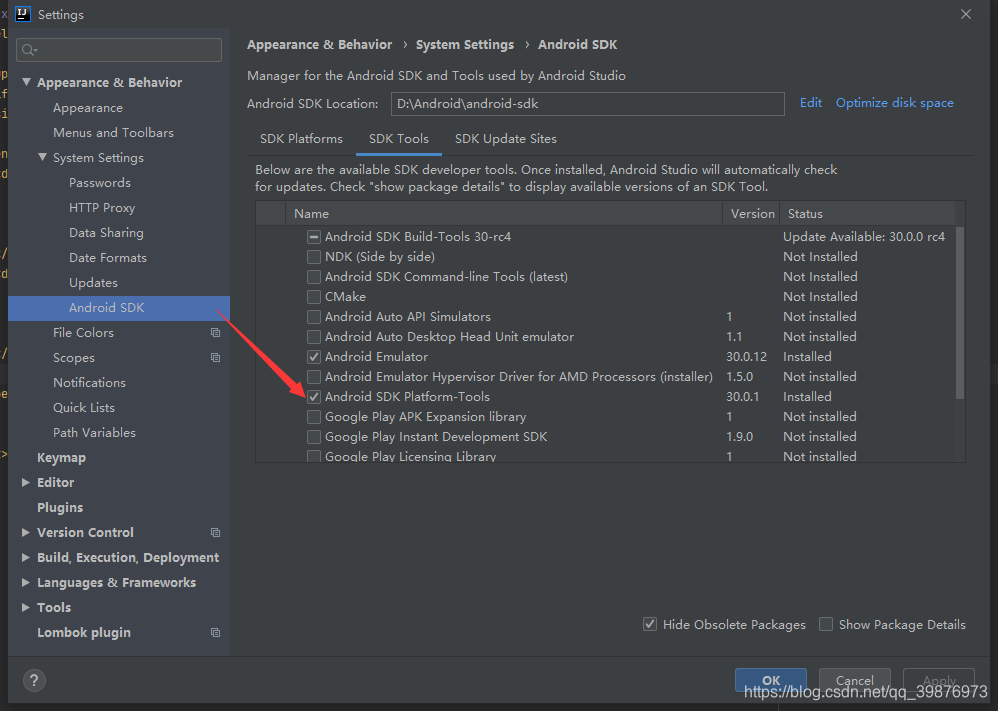
Task: Click the Cancel button
Action: pyautogui.click(x=854, y=680)
